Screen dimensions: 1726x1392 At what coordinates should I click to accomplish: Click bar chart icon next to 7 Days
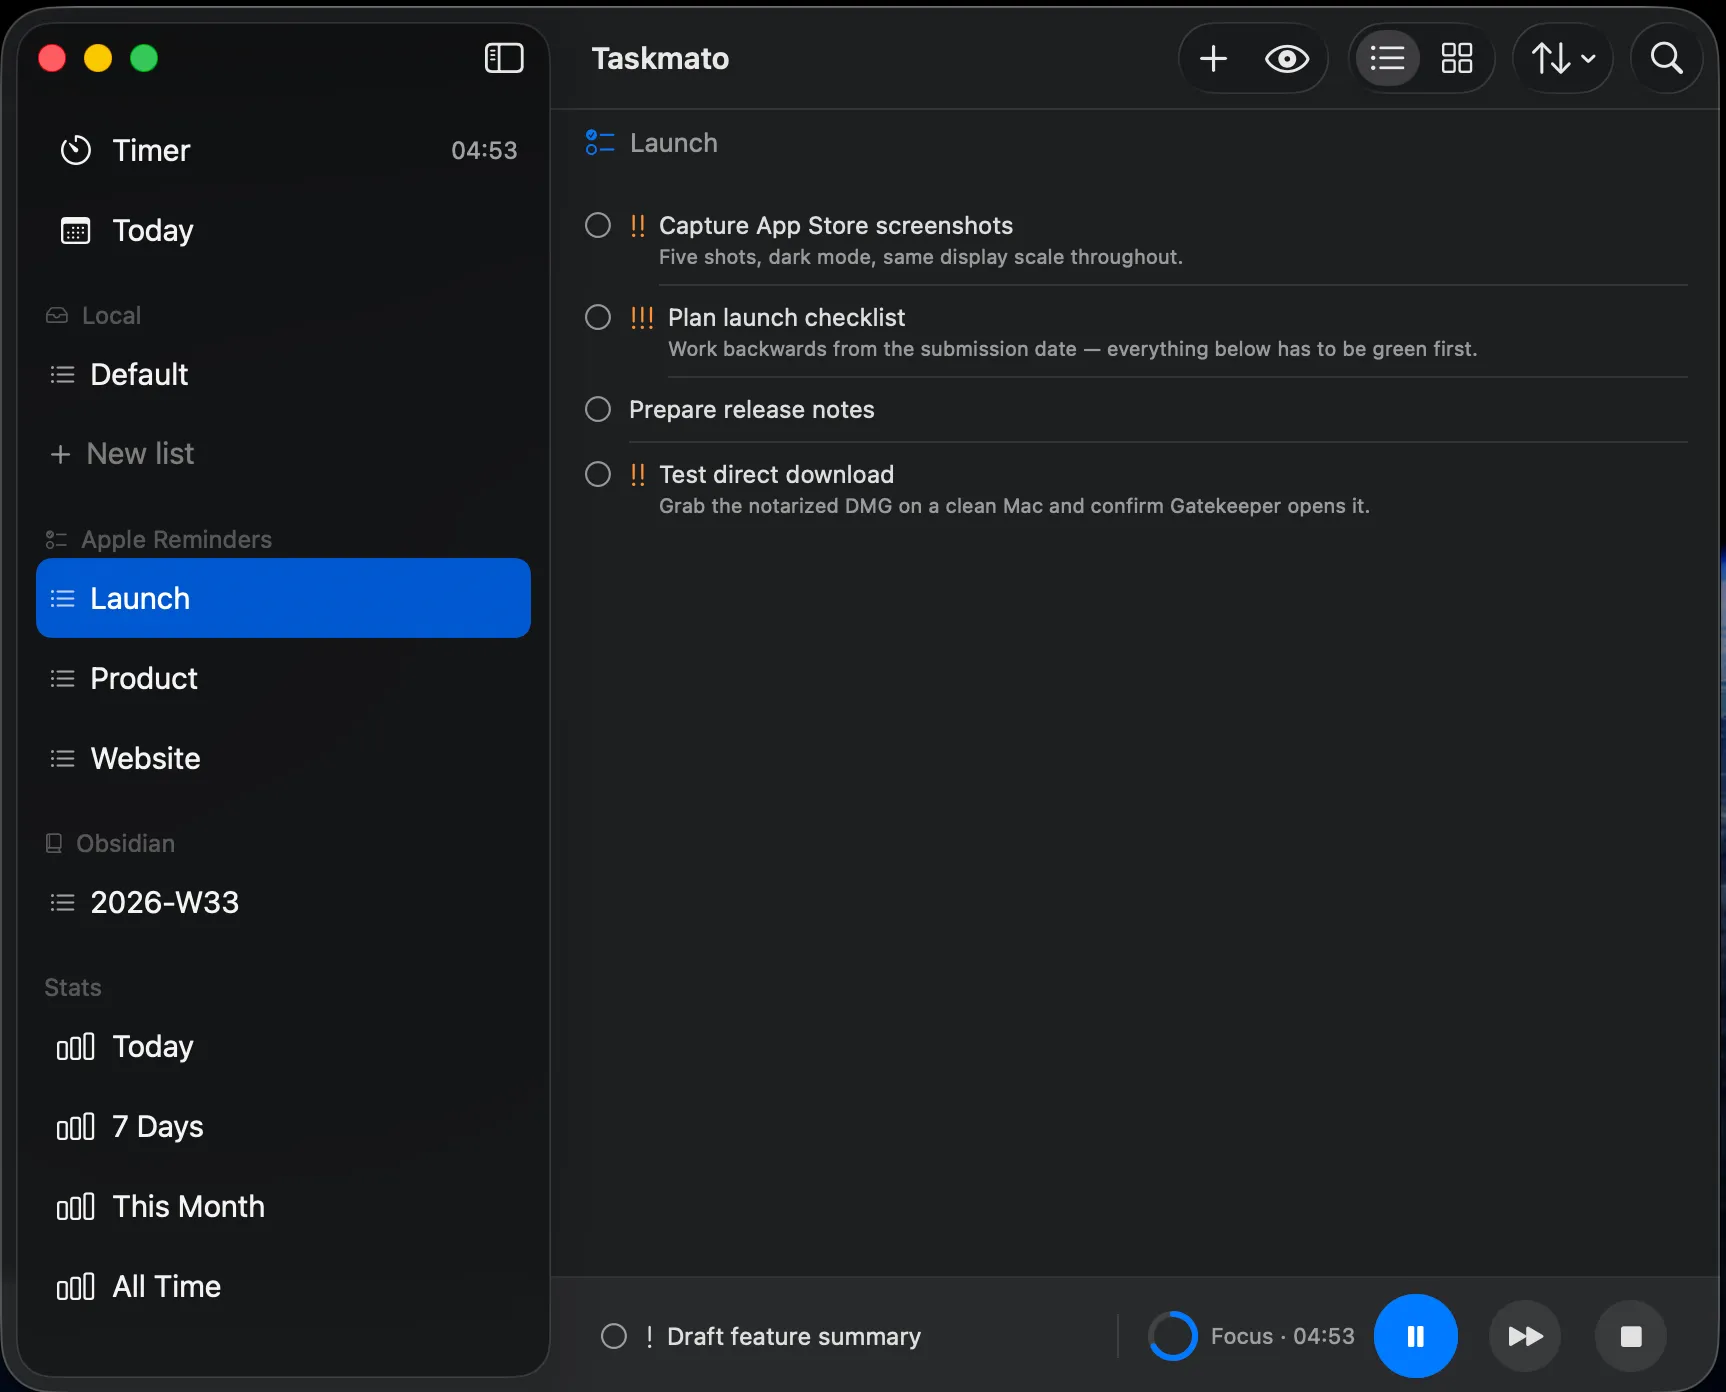(76, 1127)
